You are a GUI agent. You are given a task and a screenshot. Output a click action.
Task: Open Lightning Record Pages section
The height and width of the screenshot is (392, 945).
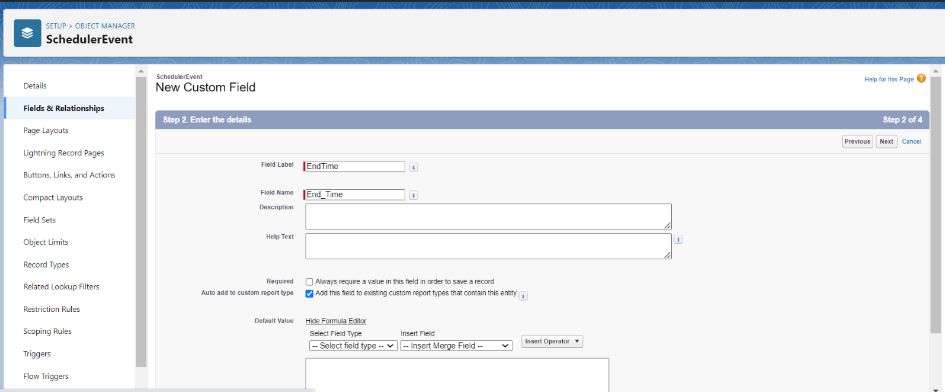(x=64, y=153)
